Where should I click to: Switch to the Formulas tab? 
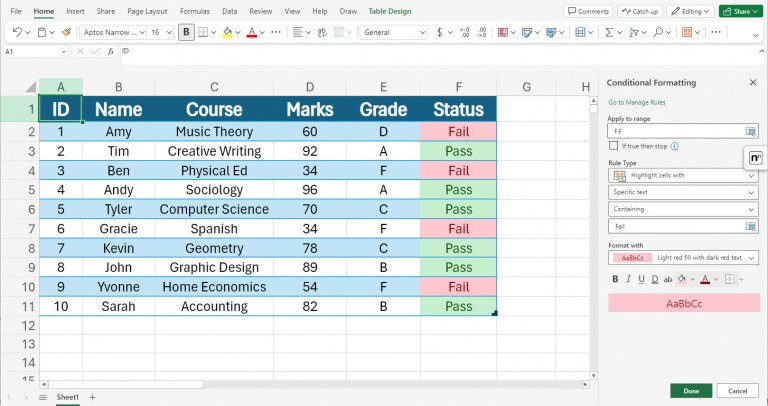[x=194, y=11]
